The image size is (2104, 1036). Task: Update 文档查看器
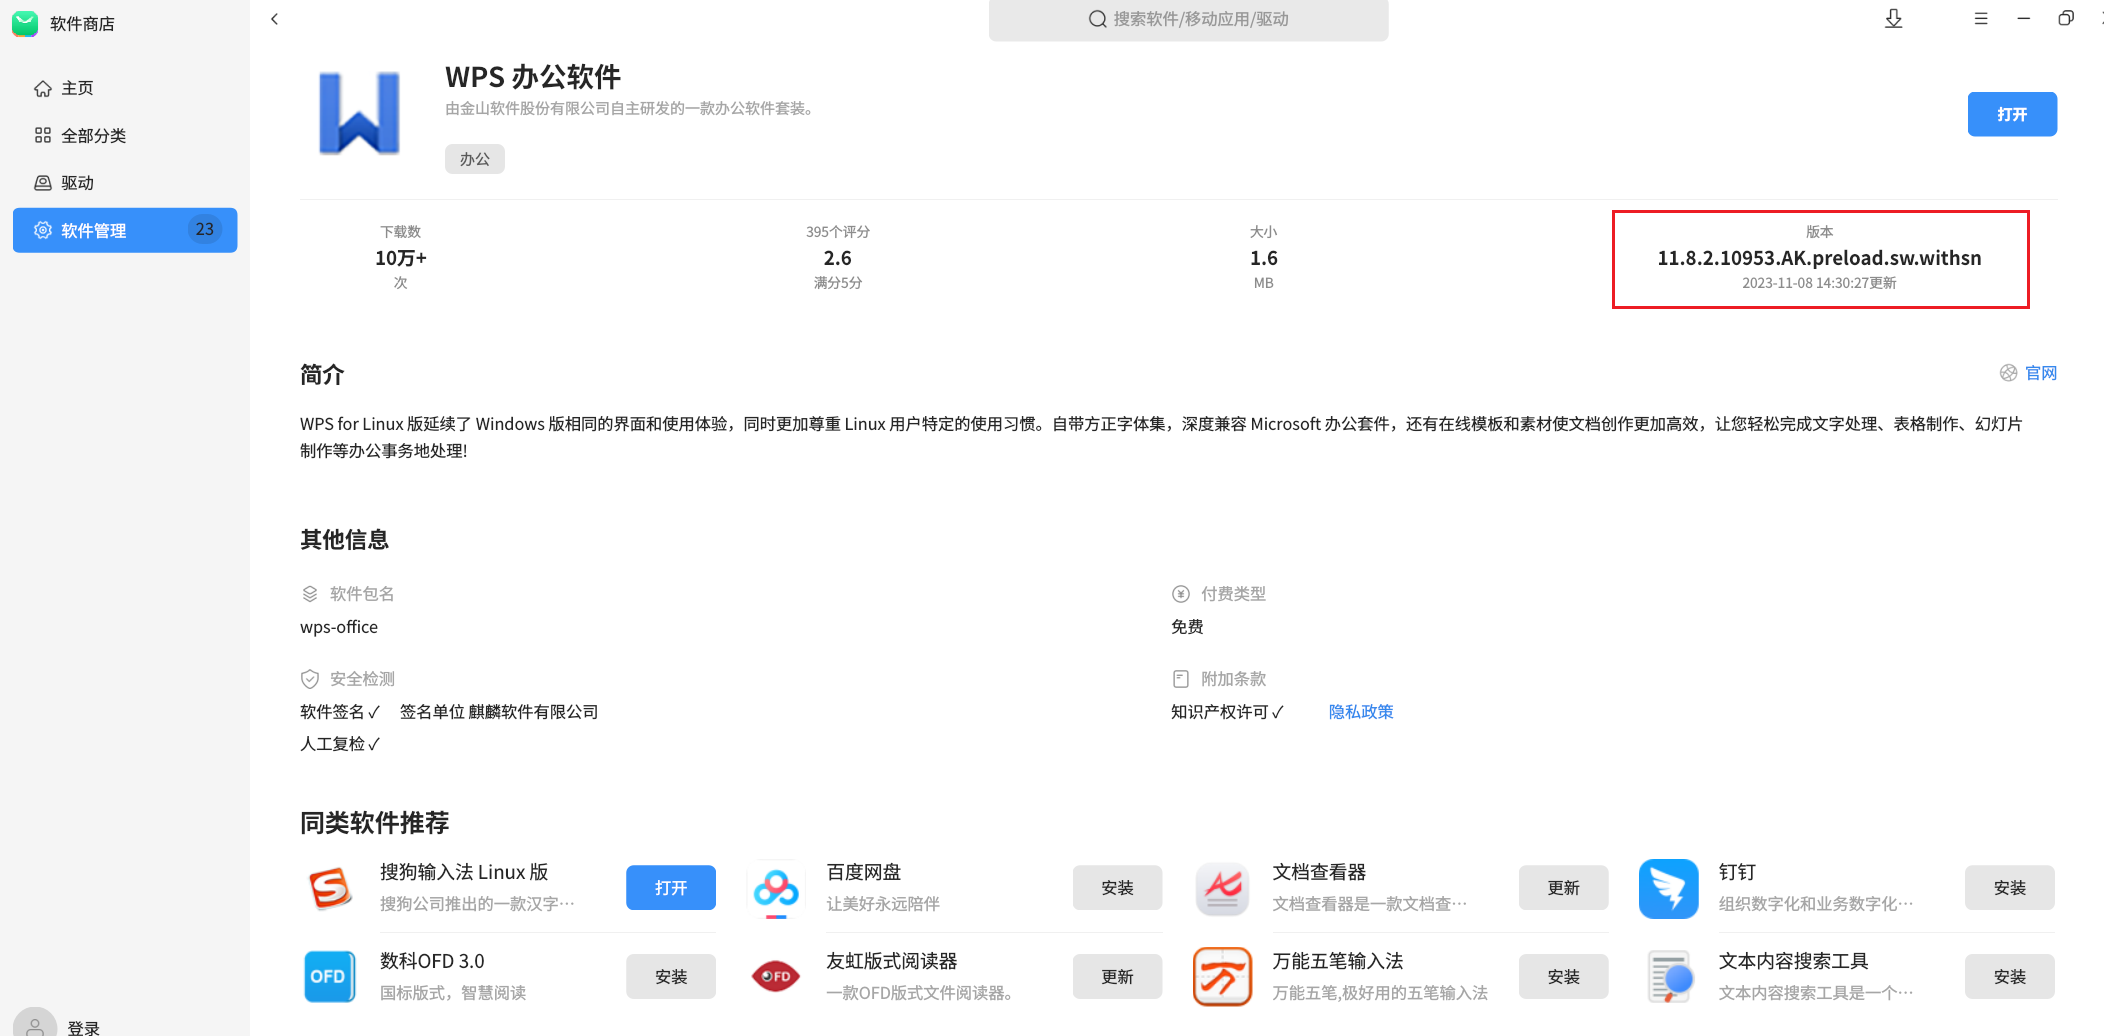pos(1563,888)
